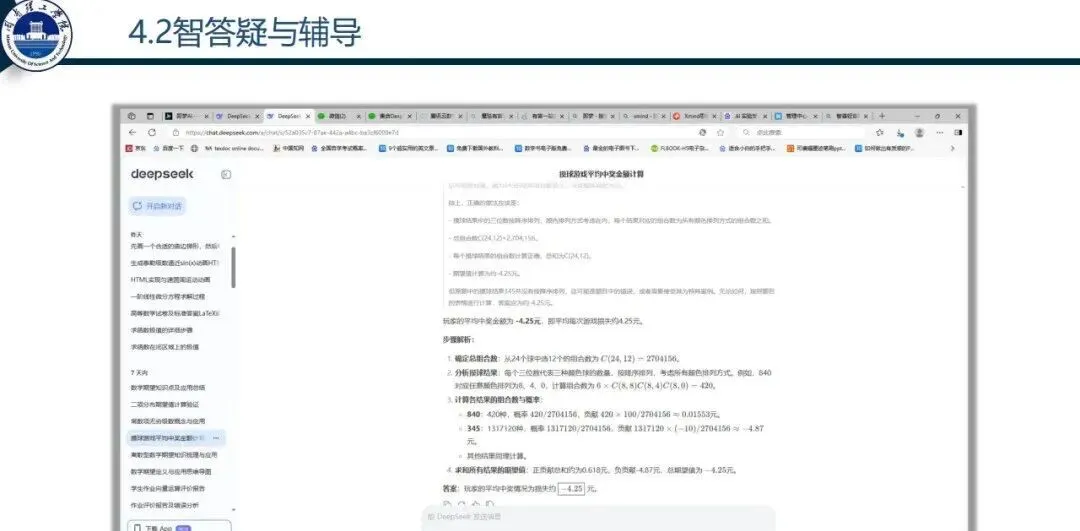Click the 步骤解析 heading
This screenshot has height=531, width=1080.
458,340
